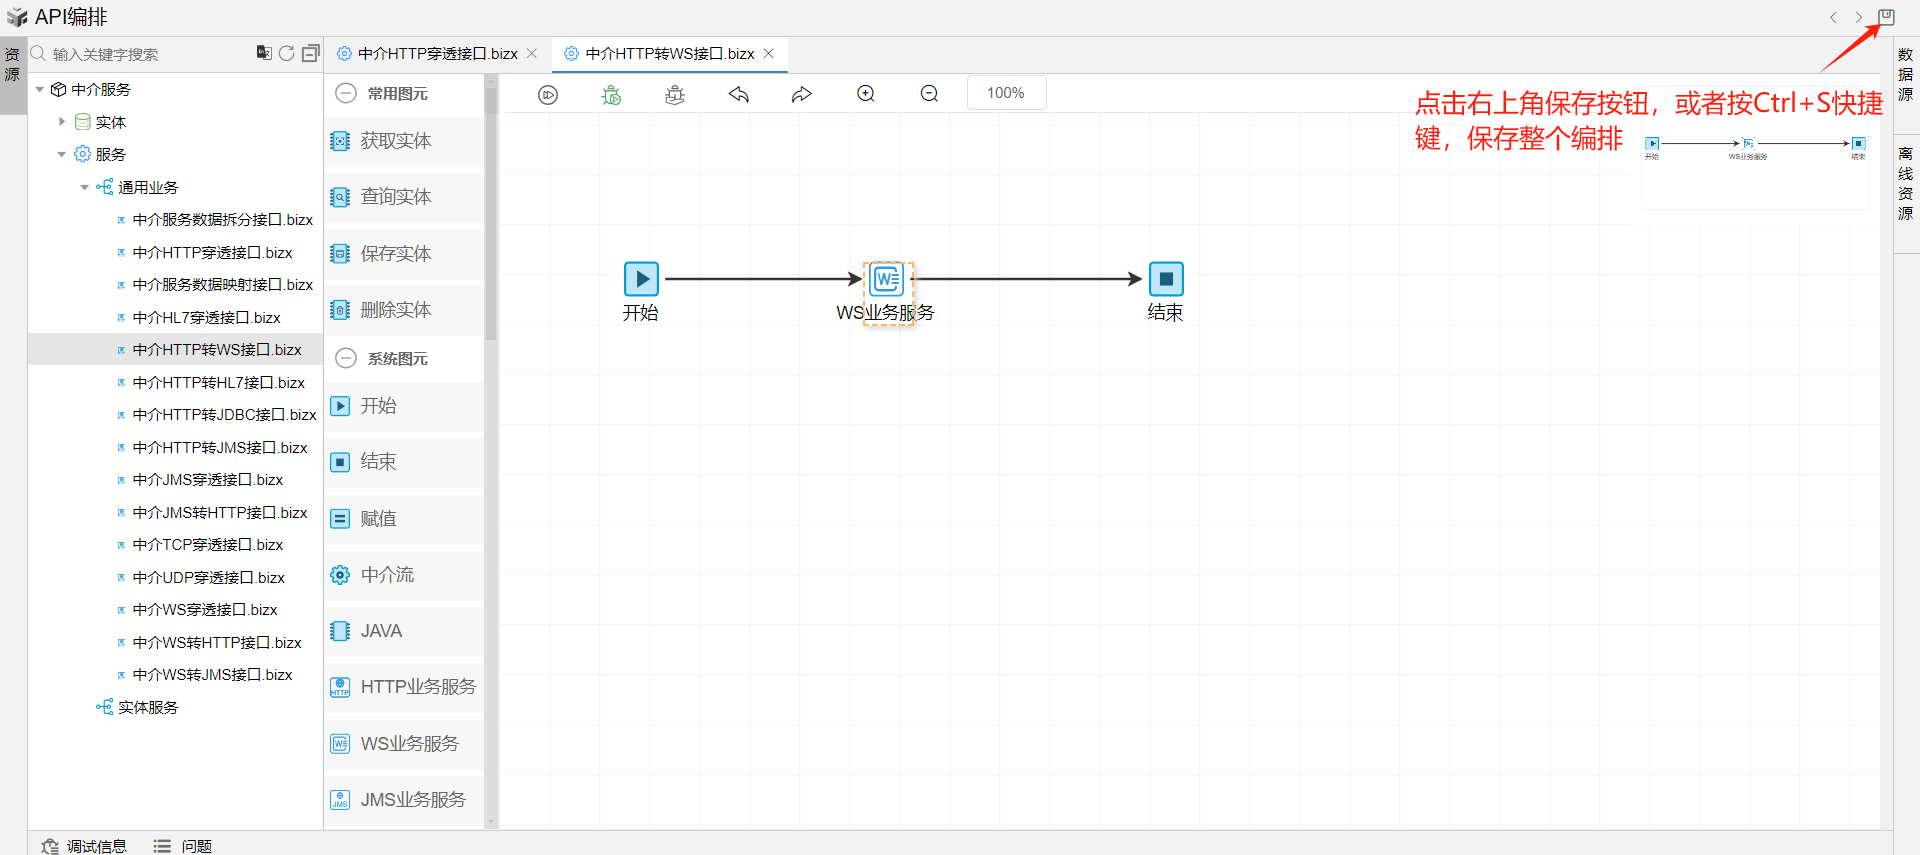Viewport: 1920px width, 855px height.
Task: Switch to 中介HTTP穿透接口.bizx tab
Action: point(437,54)
